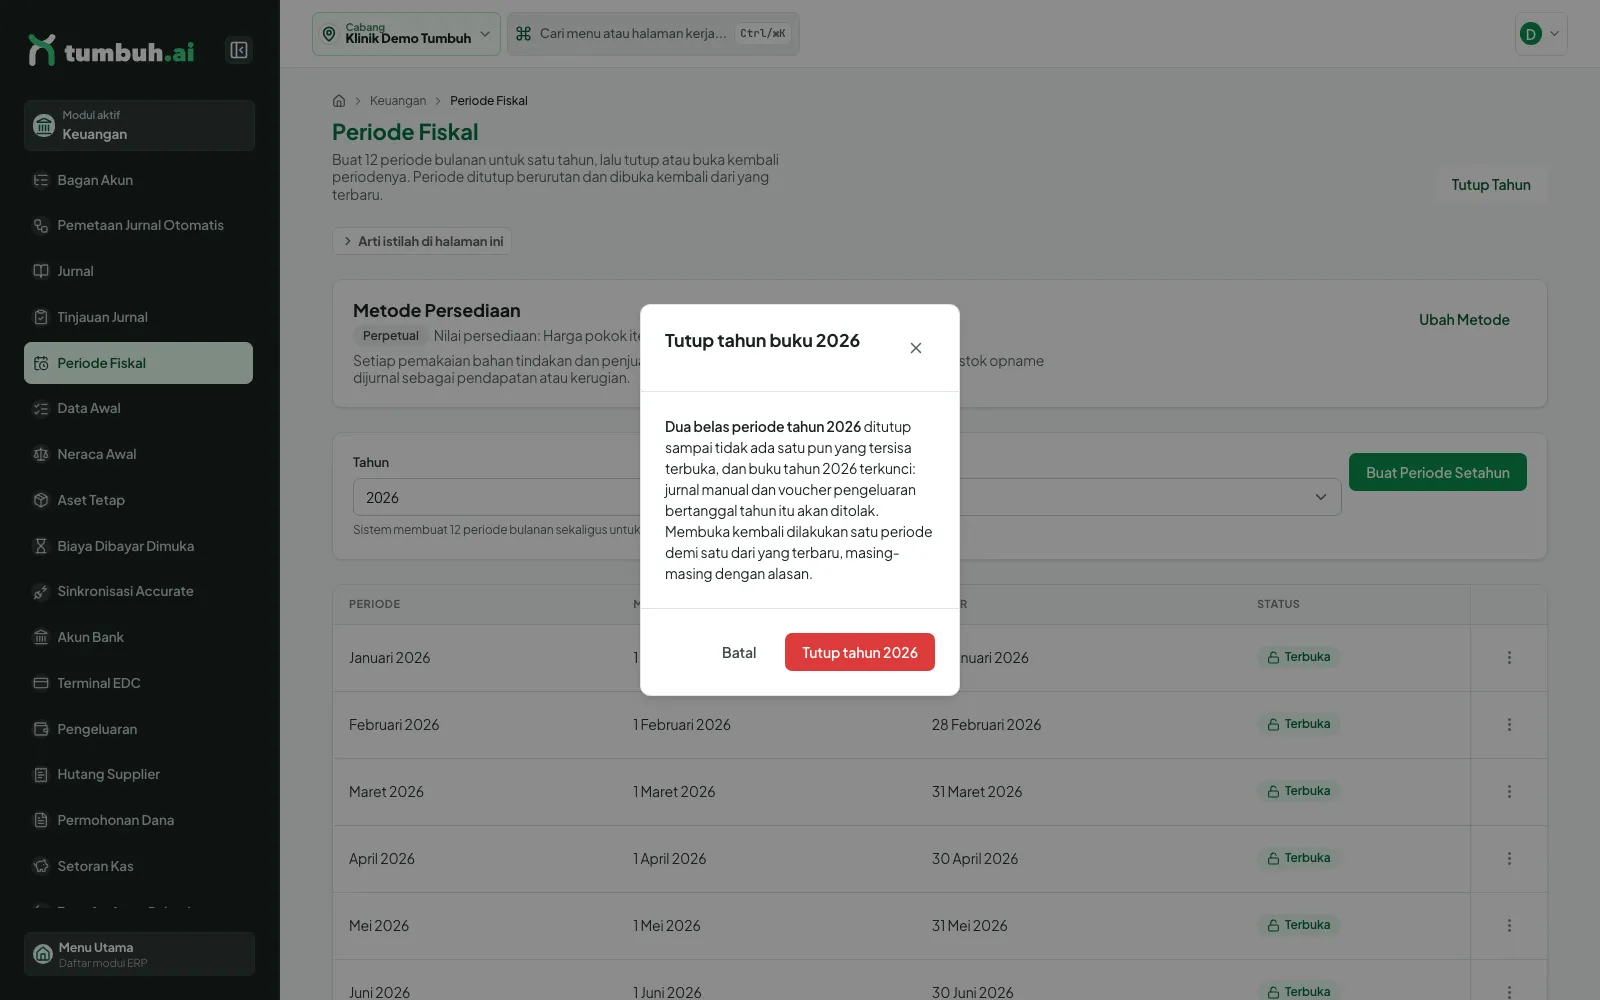Open row actions for Februari 2026
Screen dimensions: 1600x1000
click(1509, 725)
